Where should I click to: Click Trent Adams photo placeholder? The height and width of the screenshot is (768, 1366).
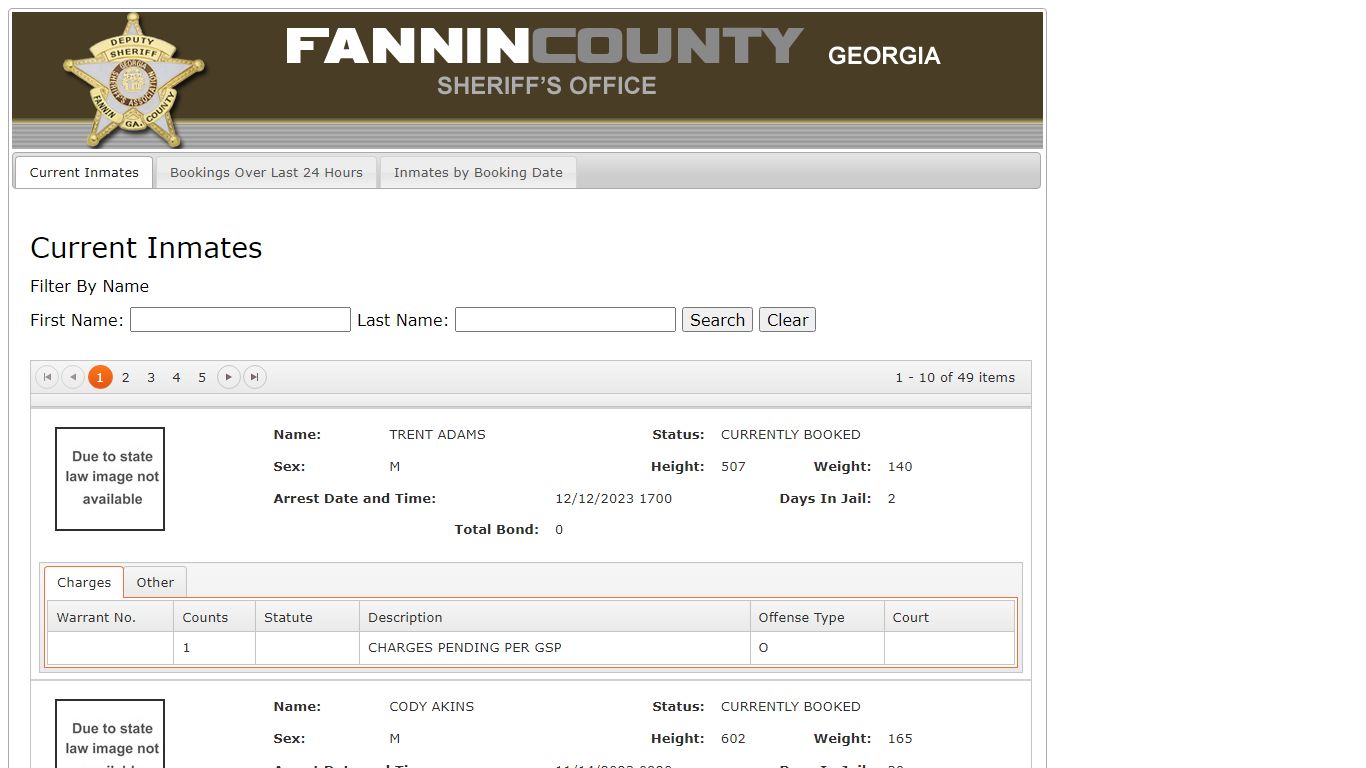point(110,479)
